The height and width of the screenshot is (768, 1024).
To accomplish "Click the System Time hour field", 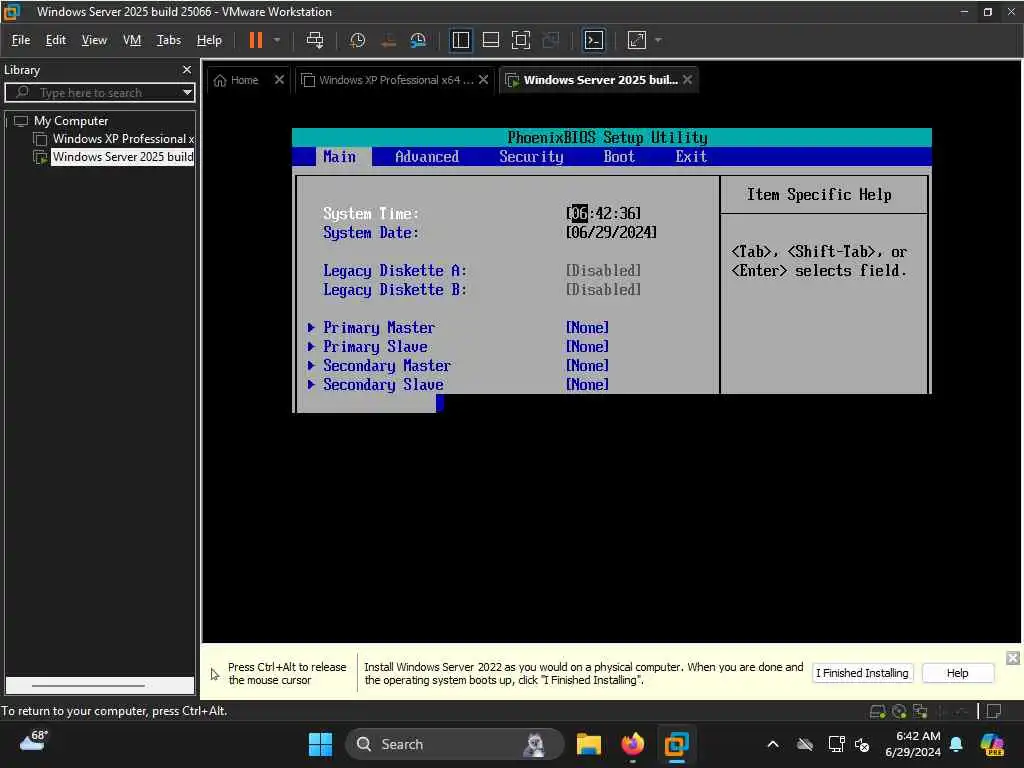I will 579,214.
